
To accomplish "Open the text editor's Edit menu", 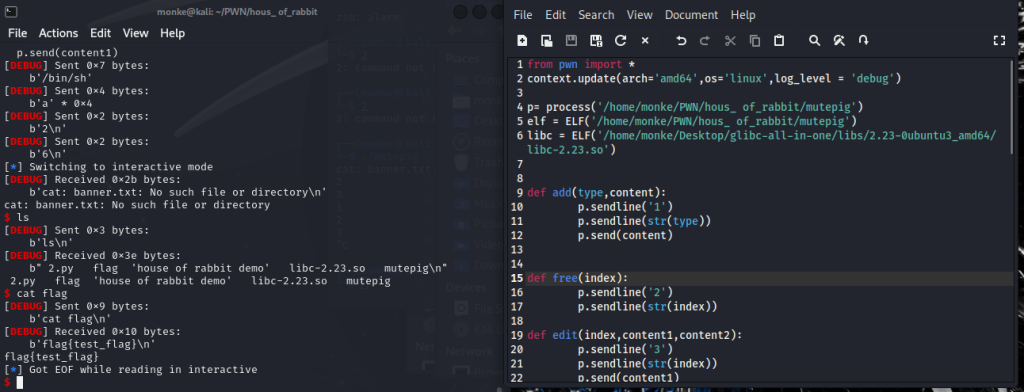I will click(556, 14).
